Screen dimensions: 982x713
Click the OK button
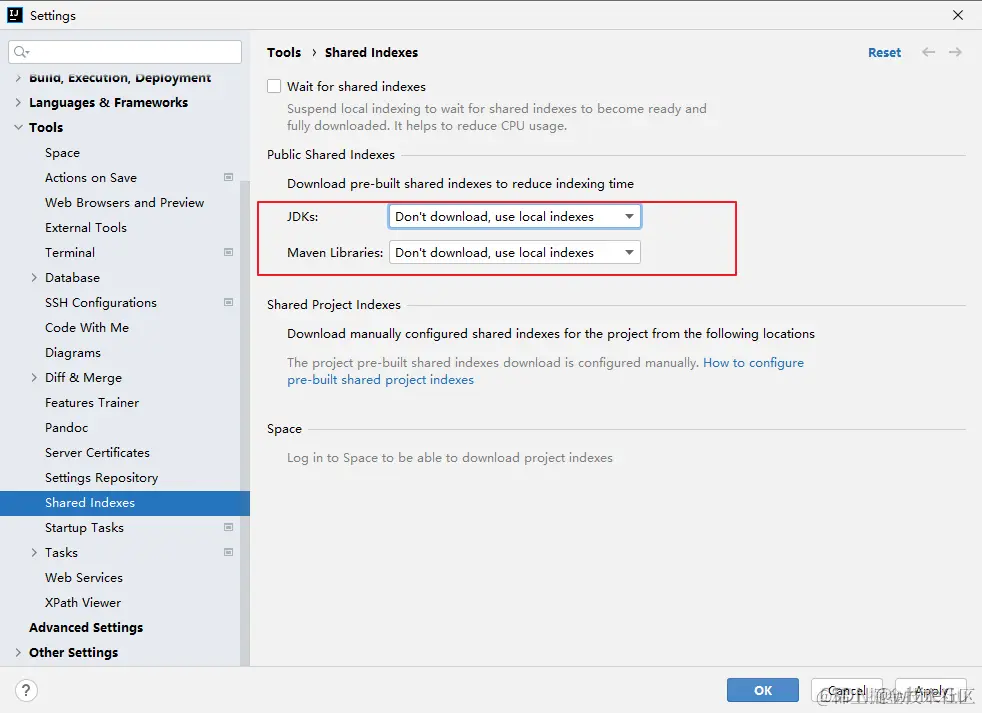tap(763, 690)
